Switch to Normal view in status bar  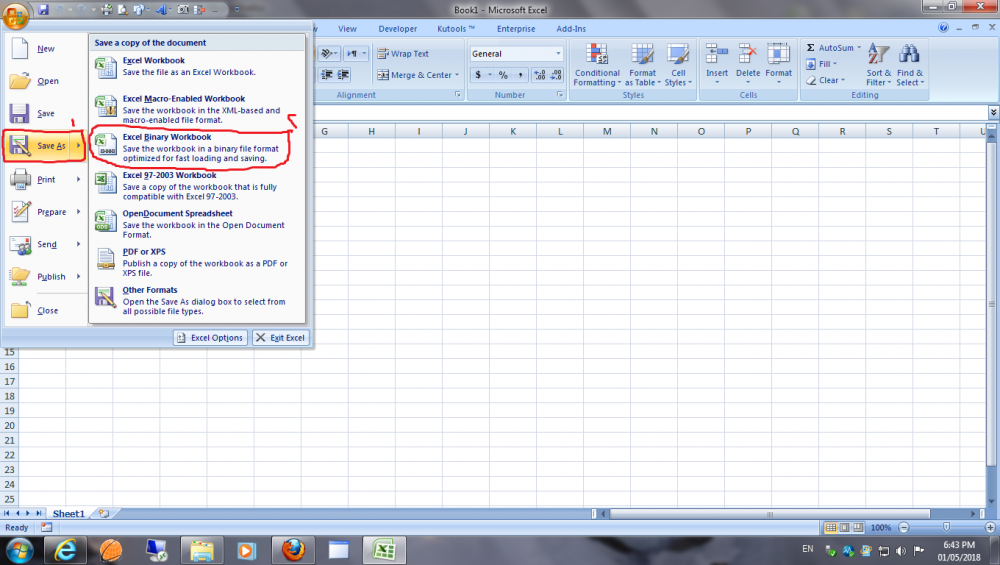[830, 528]
